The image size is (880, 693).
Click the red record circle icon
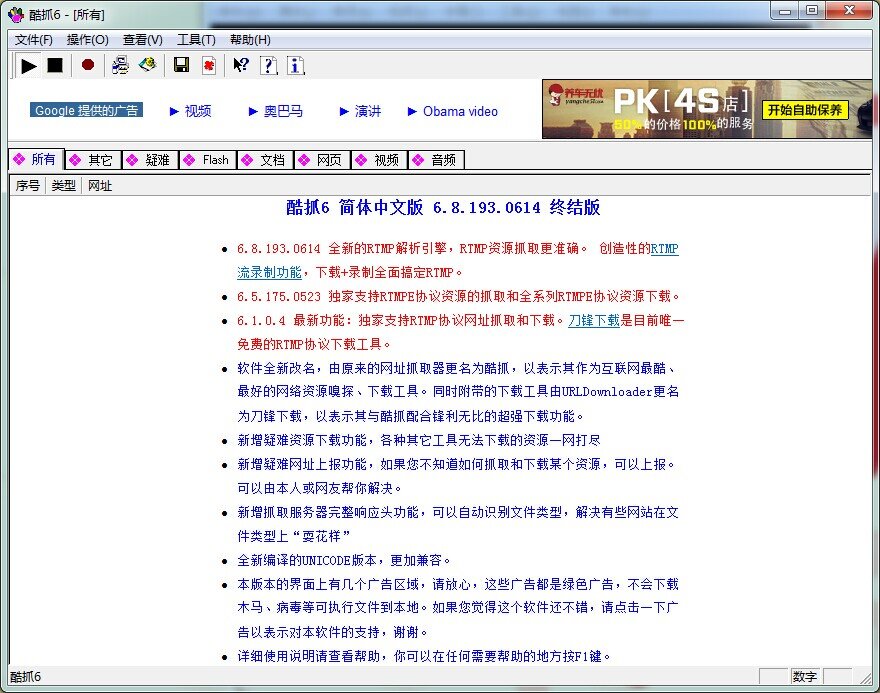coord(88,65)
